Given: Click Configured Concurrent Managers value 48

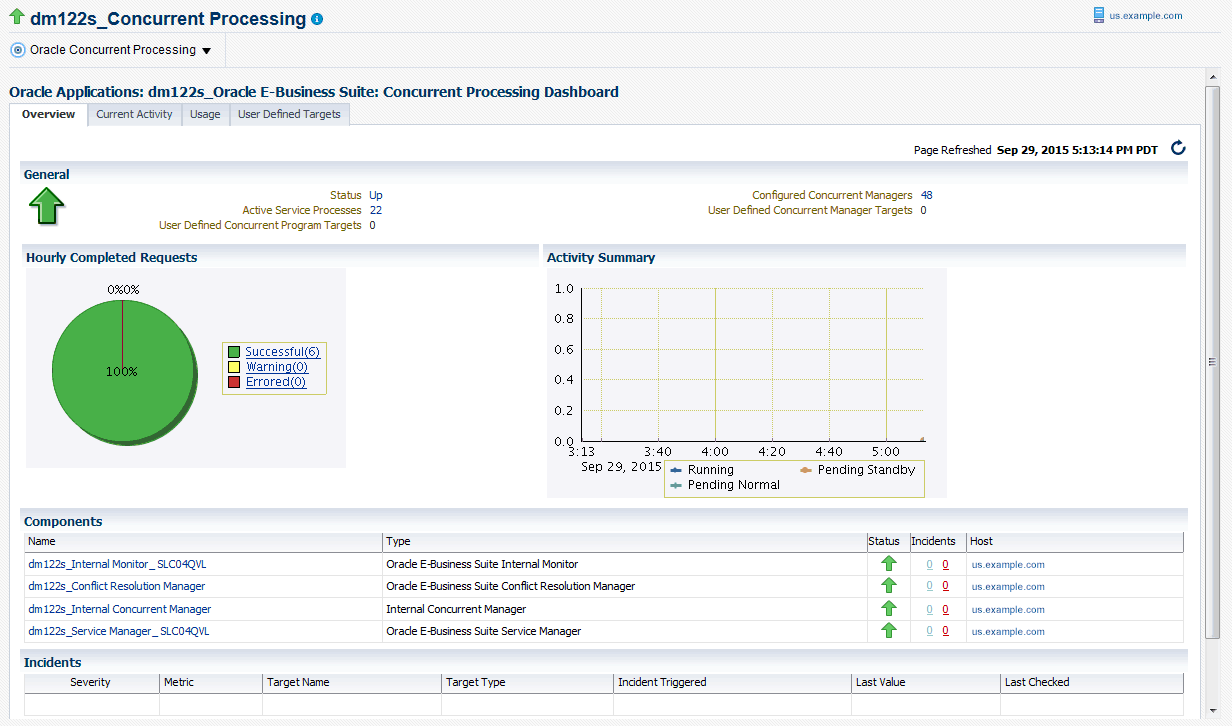Looking at the screenshot, I should click(x=927, y=195).
